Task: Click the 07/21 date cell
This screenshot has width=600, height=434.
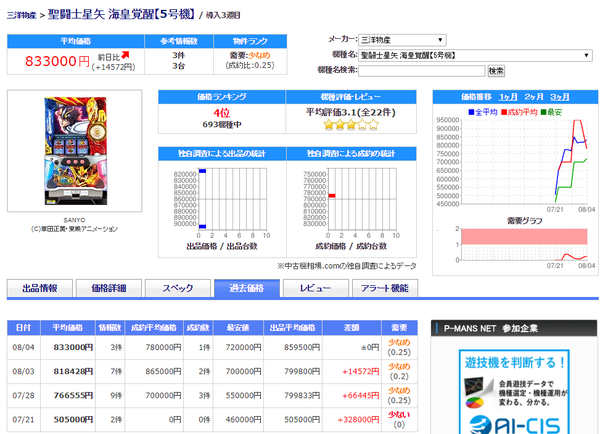Action: coord(24,419)
